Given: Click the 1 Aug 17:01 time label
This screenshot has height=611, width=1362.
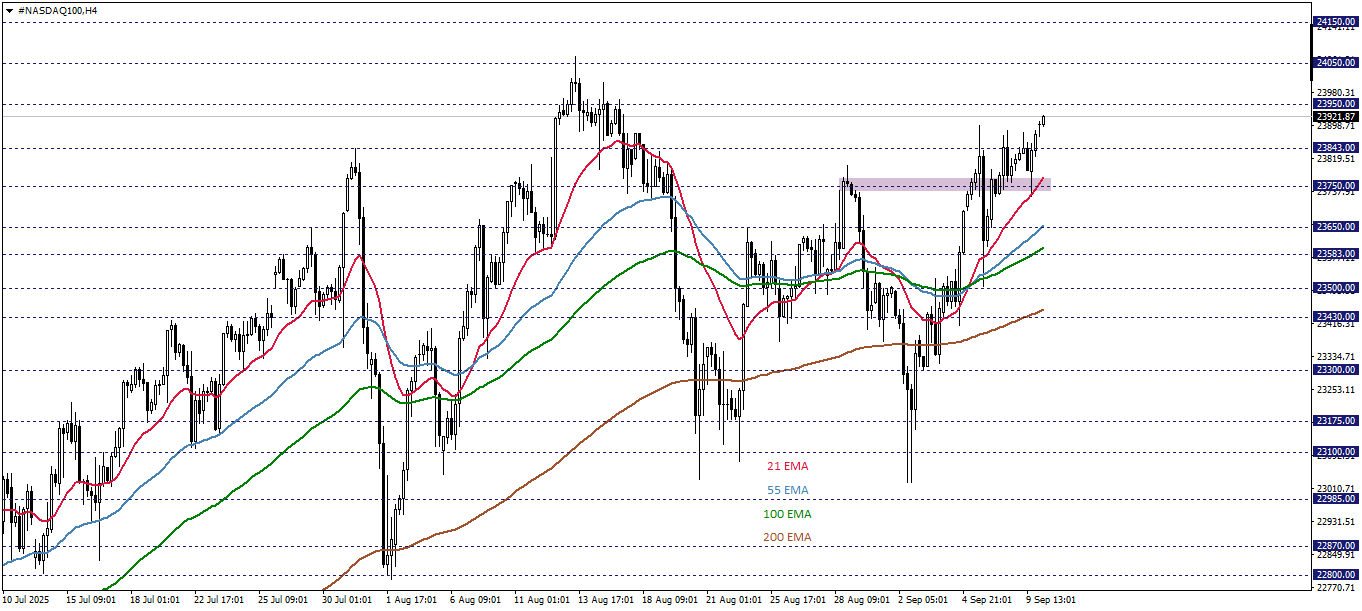Looking at the screenshot, I should click(x=411, y=600).
